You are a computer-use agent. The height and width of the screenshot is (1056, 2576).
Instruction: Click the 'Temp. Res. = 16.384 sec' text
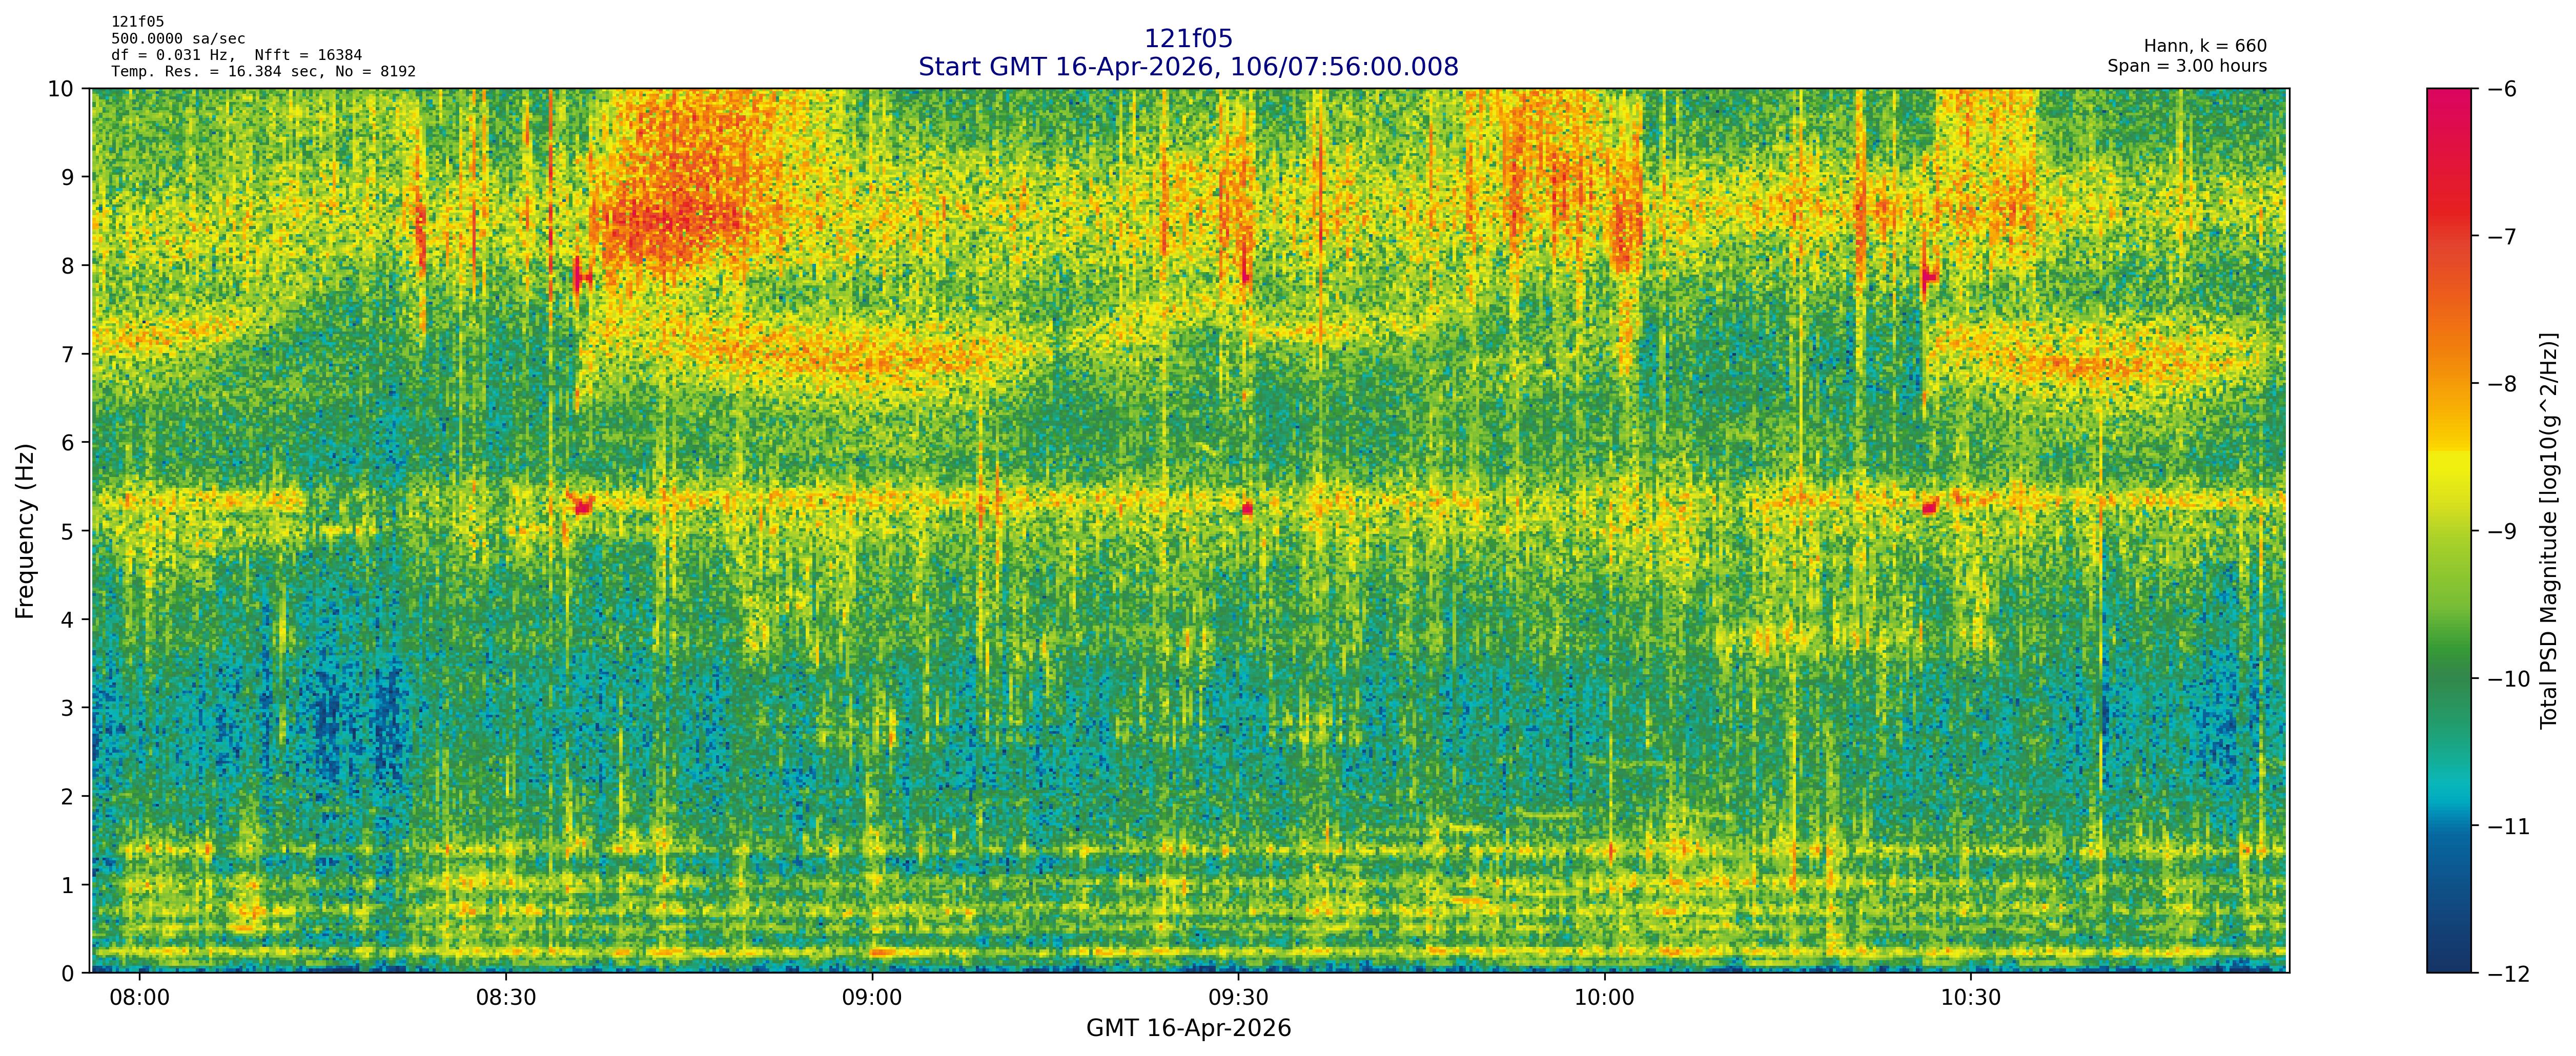(x=215, y=72)
